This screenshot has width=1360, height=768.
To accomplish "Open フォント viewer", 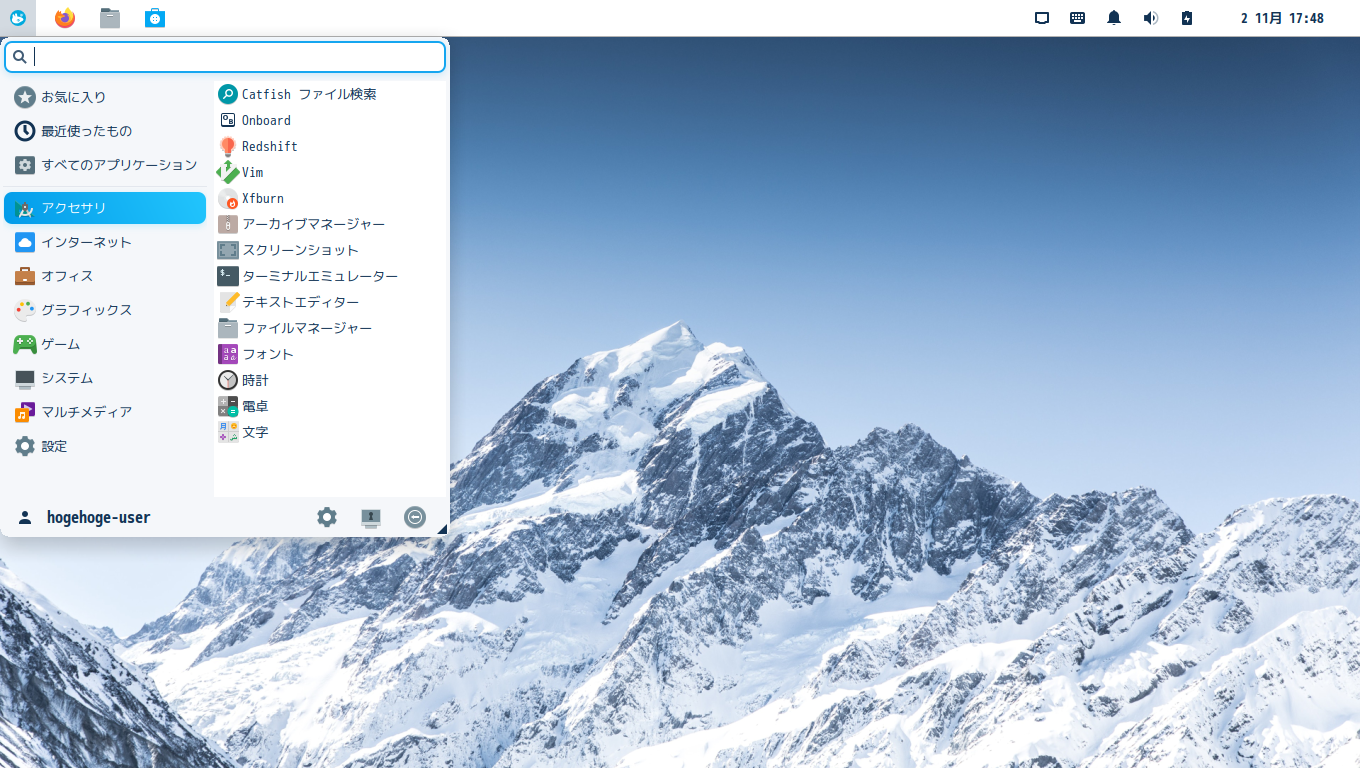I will point(330,354).
